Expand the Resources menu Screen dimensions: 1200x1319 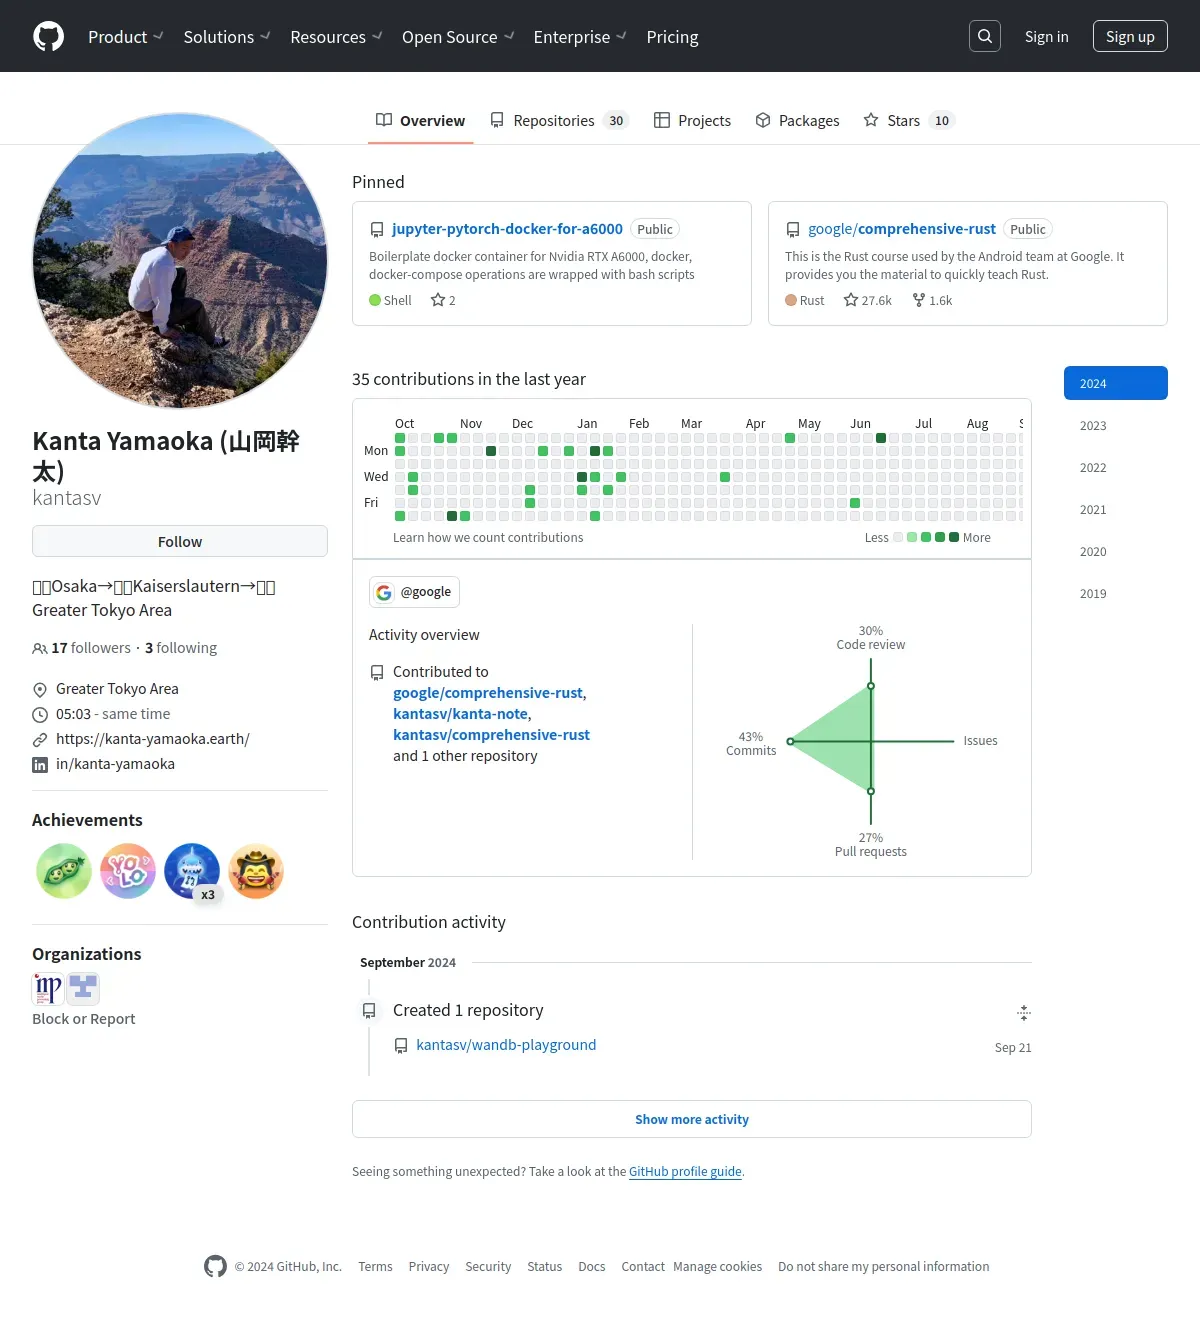pos(336,36)
